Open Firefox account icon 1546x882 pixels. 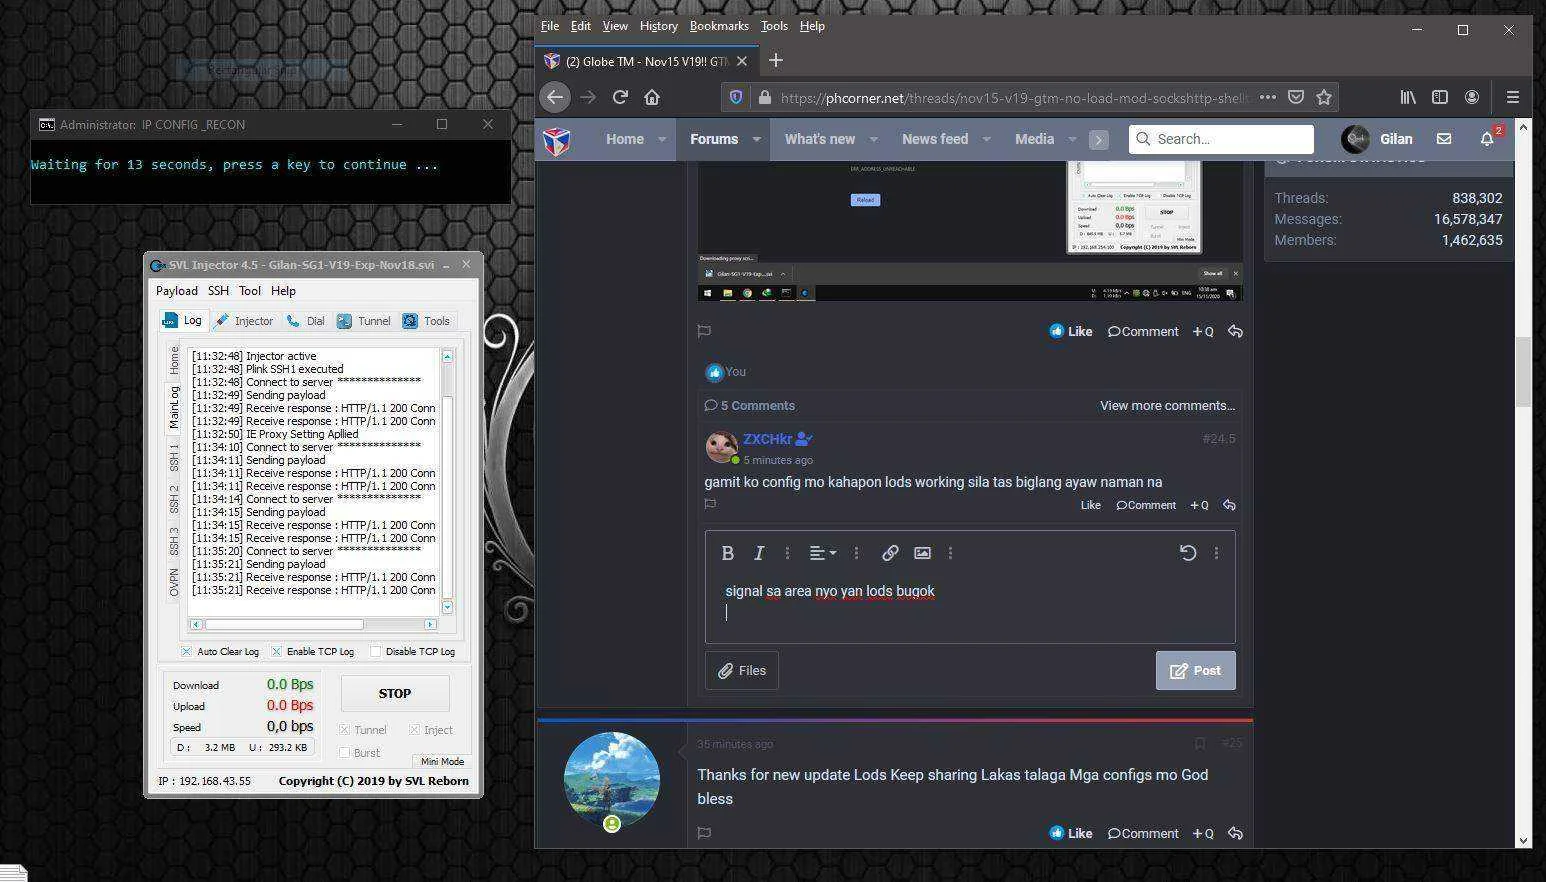coord(1472,97)
